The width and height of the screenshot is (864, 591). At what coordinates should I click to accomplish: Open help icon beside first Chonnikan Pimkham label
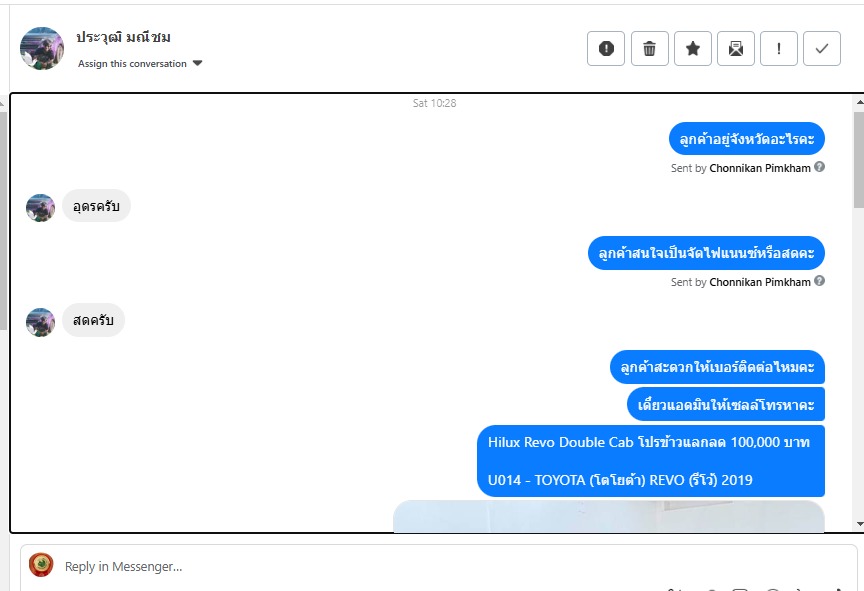pos(819,167)
